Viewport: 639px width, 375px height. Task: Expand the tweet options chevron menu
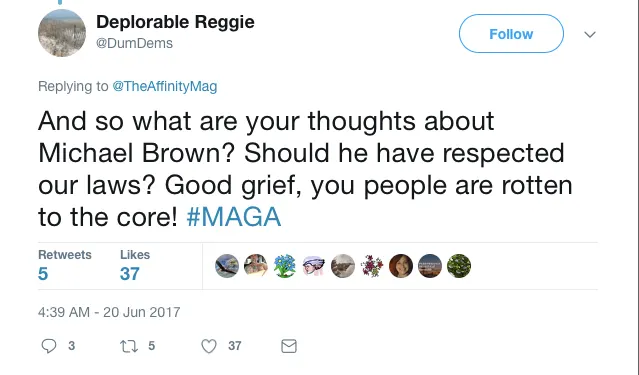point(590,35)
